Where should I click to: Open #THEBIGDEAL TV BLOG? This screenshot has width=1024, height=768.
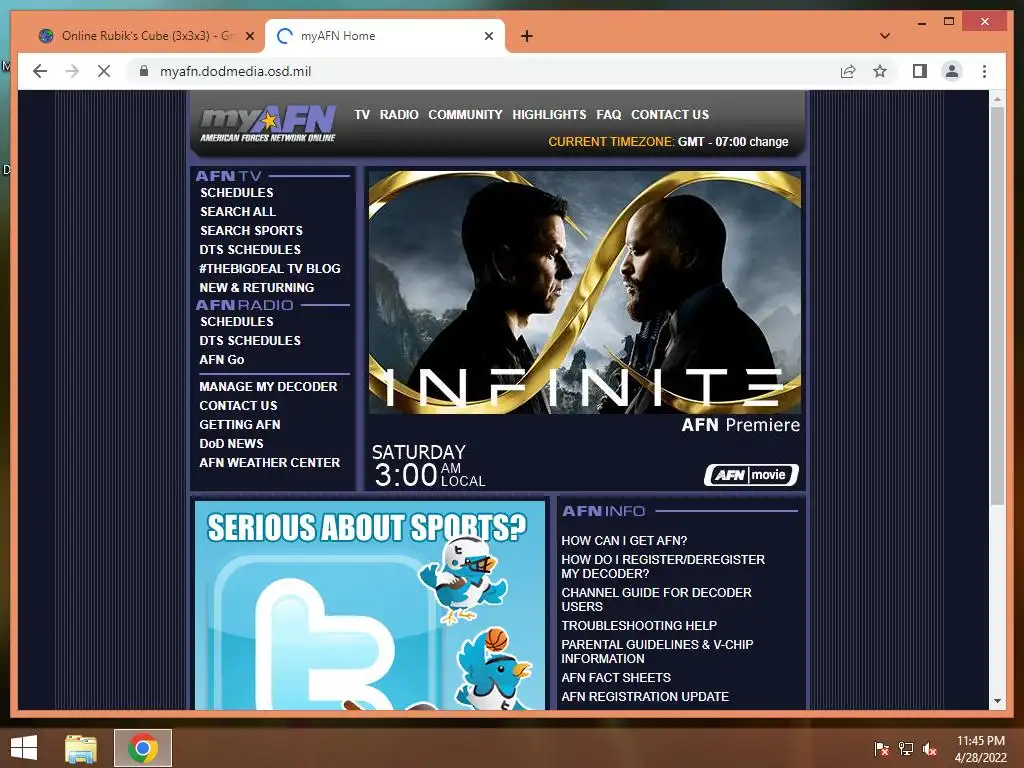270,268
